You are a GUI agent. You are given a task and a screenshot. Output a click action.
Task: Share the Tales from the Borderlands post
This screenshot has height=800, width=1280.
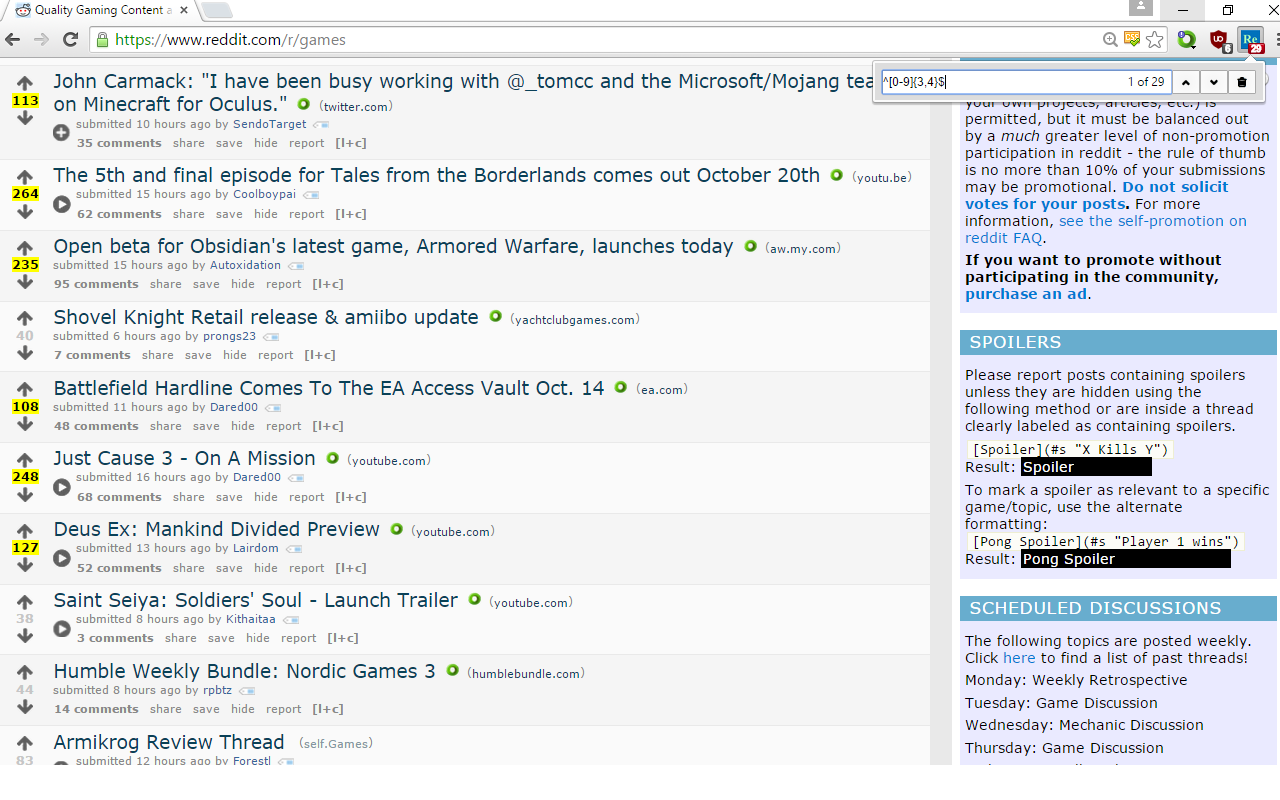[x=188, y=214]
